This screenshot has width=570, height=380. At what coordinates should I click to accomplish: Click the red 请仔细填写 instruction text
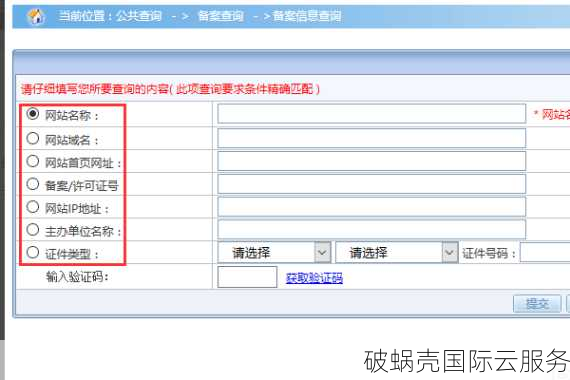coord(170,89)
